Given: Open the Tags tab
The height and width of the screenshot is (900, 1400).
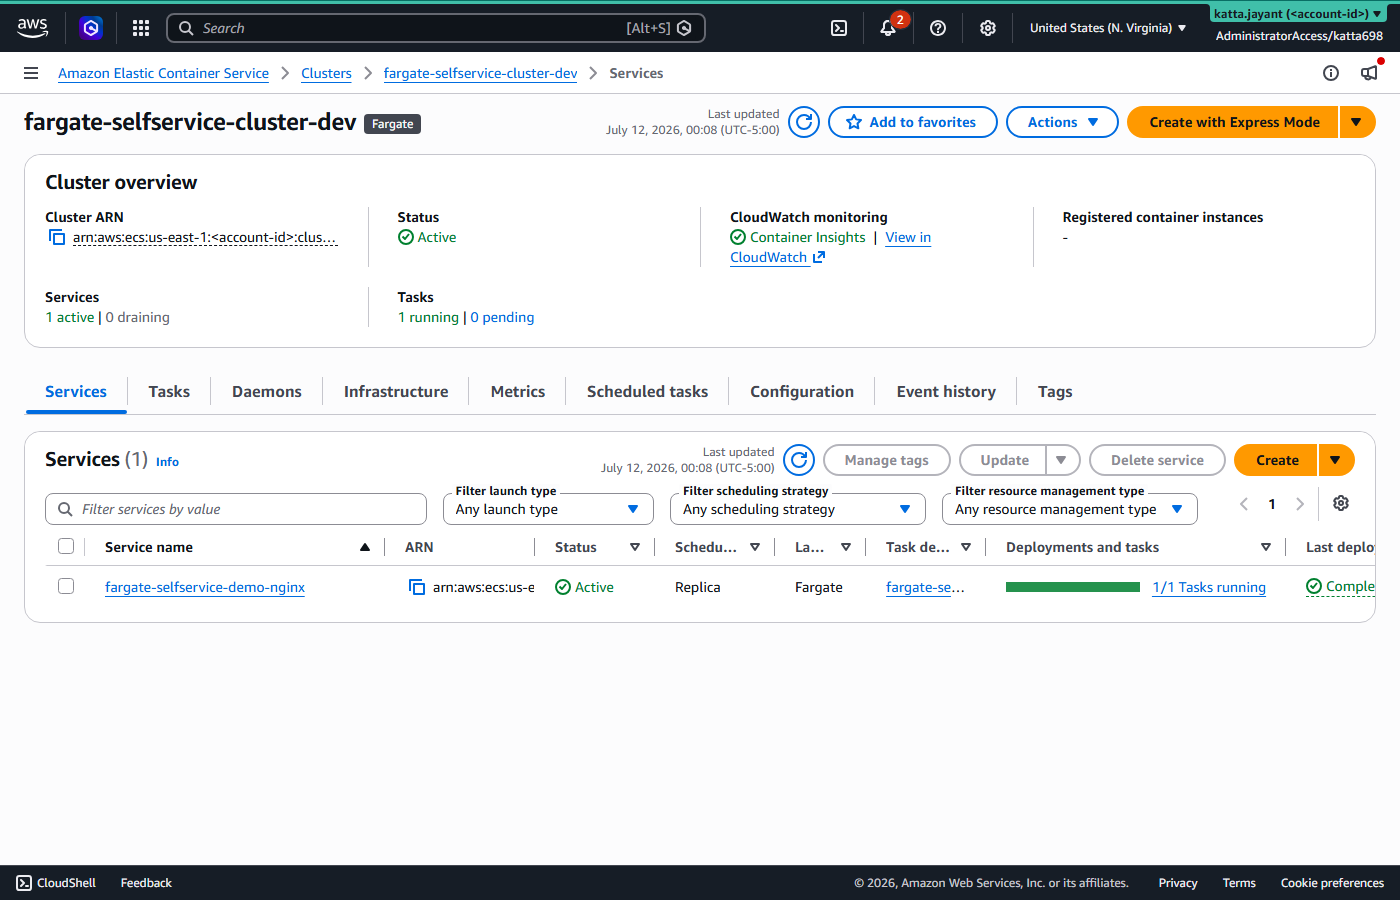Looking at the screenshot, I should 1055,391.
